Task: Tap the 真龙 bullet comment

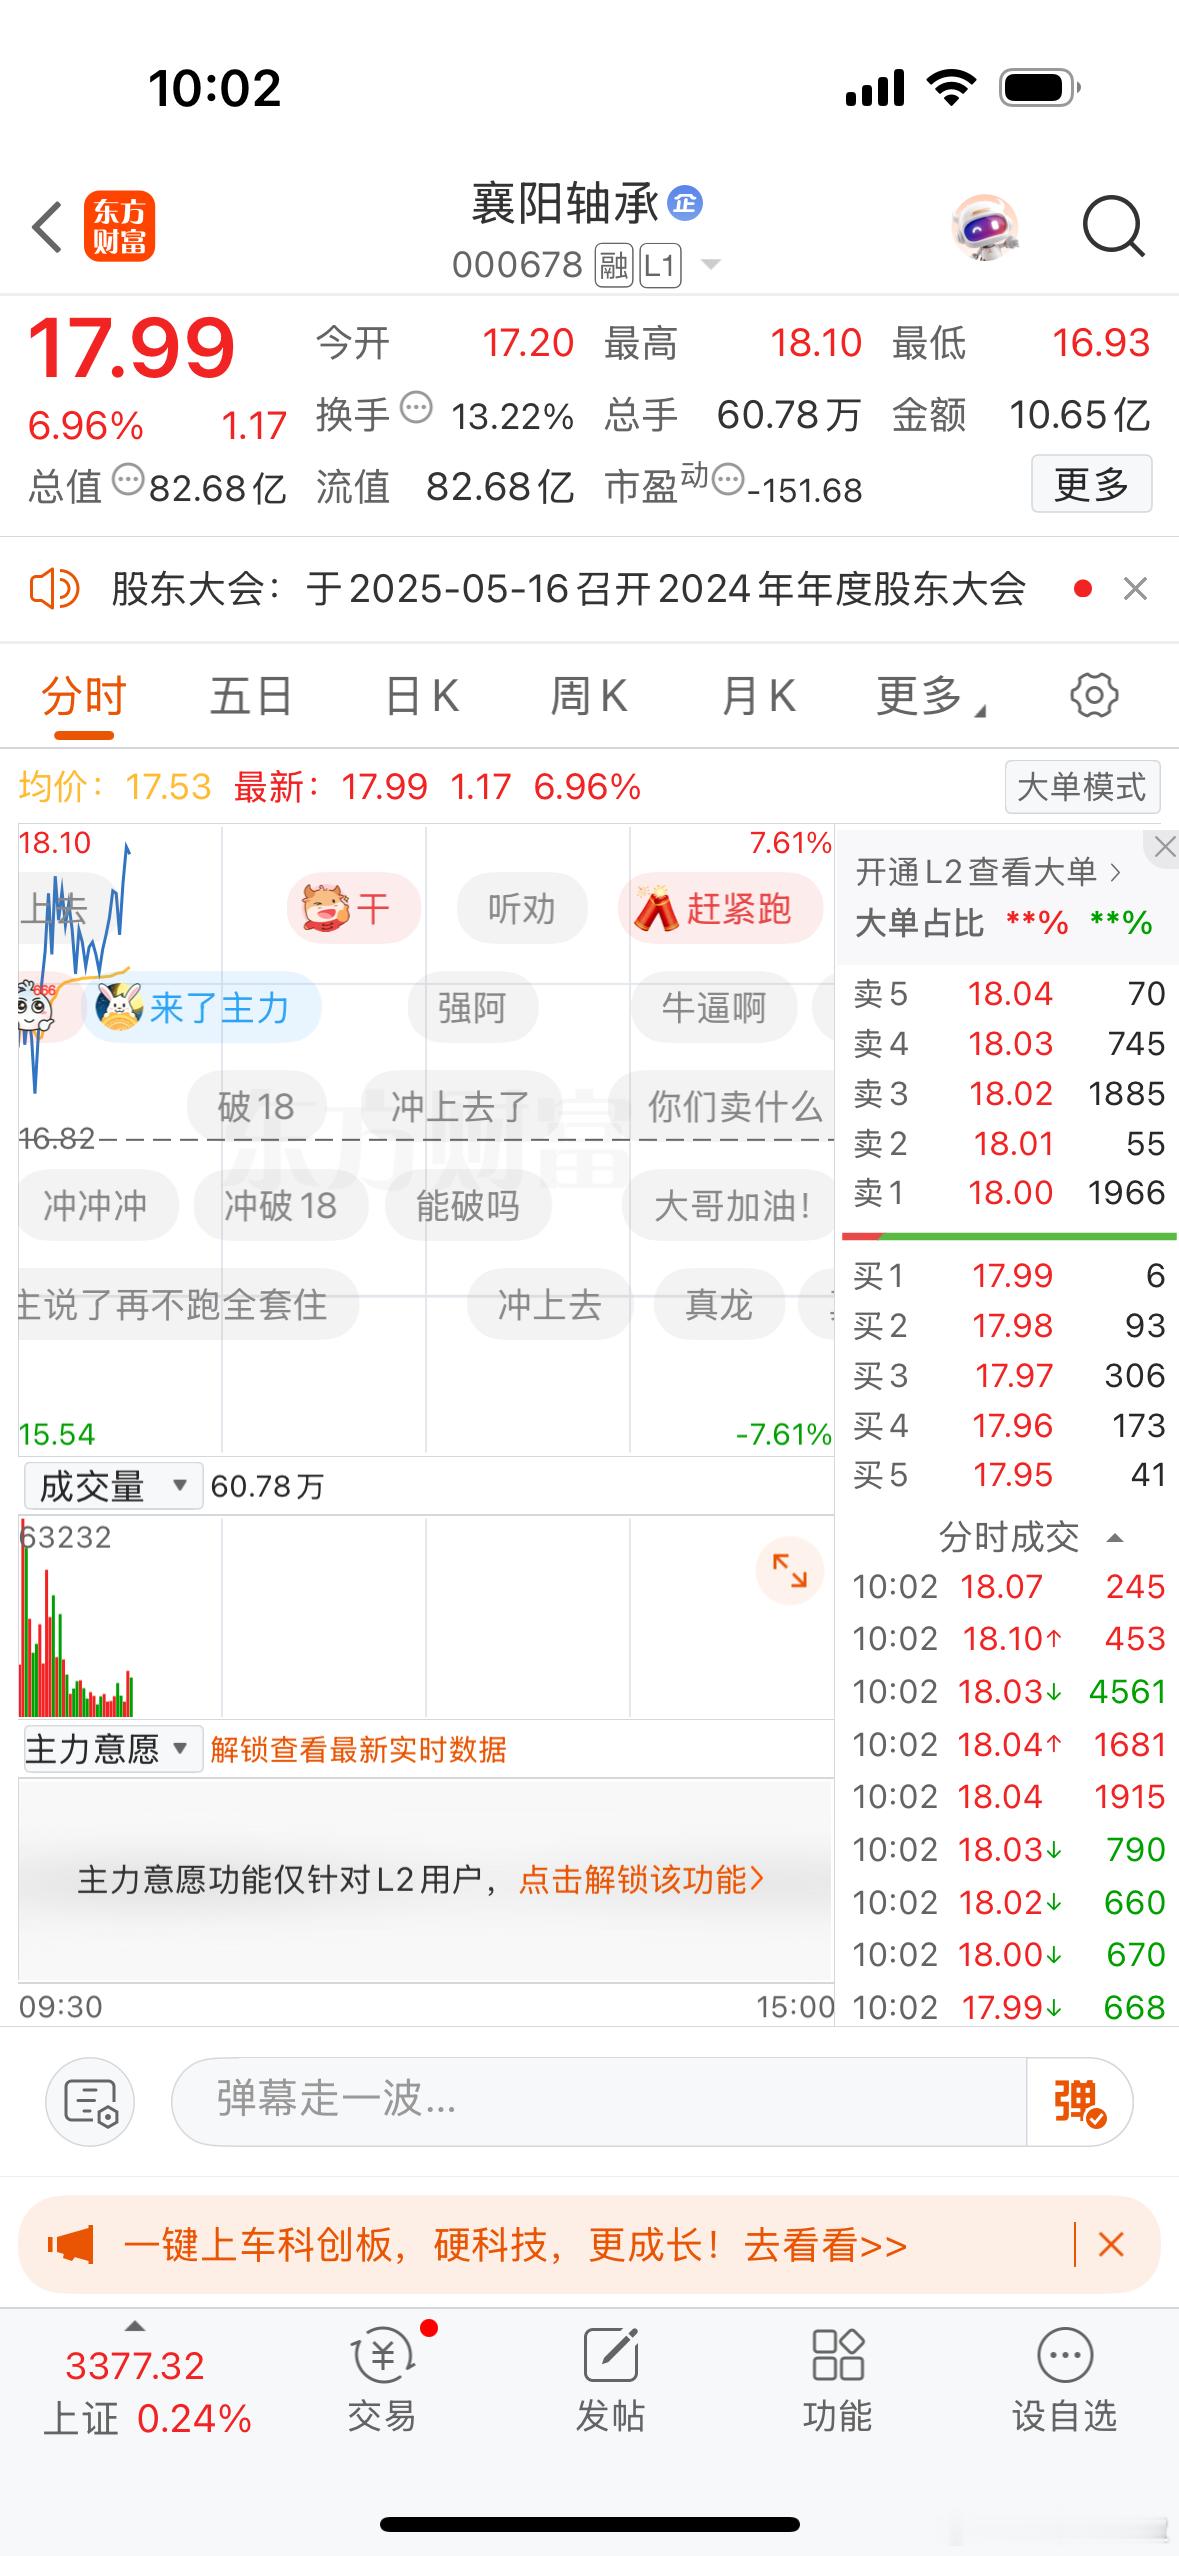Action: click(718, 1304)
